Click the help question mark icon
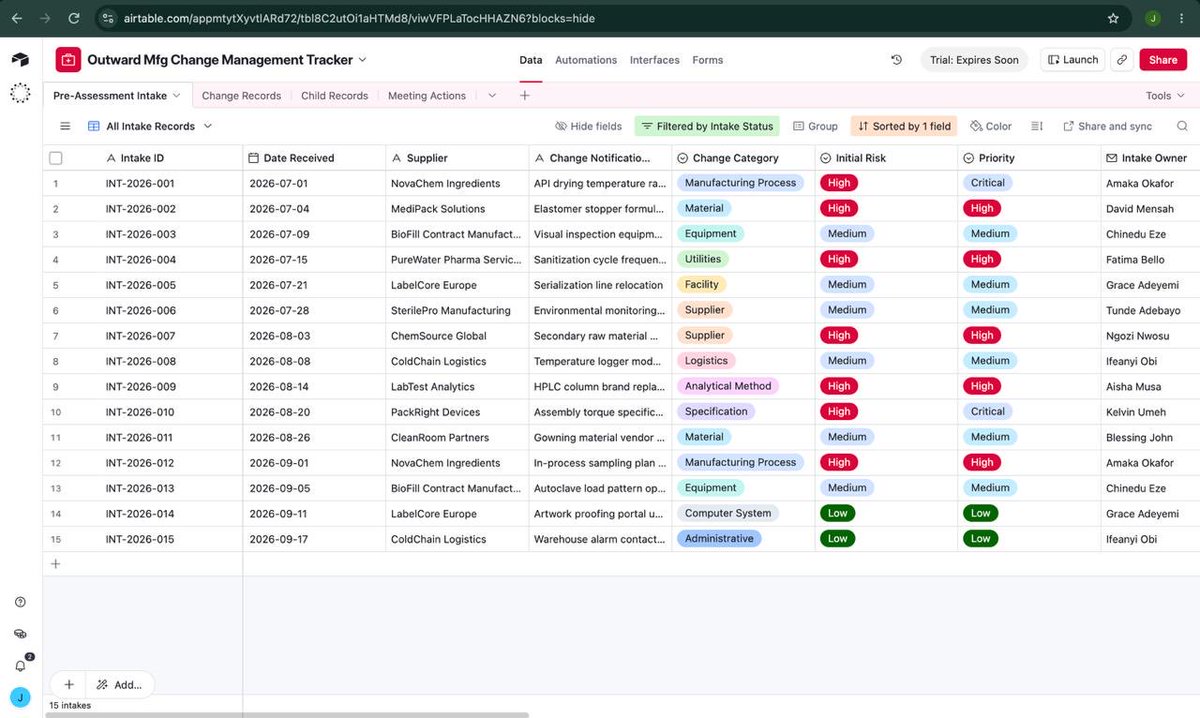The width and height of the screenshot is (1200, 718). tap(20, 602)
